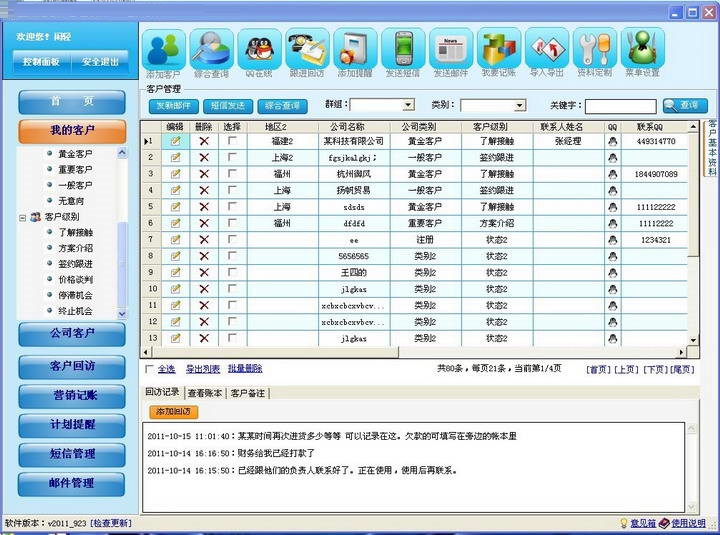Toggle the 全选 select-all checkbox
This screenshot has height=535, width=720.
(x=149, y=369)
